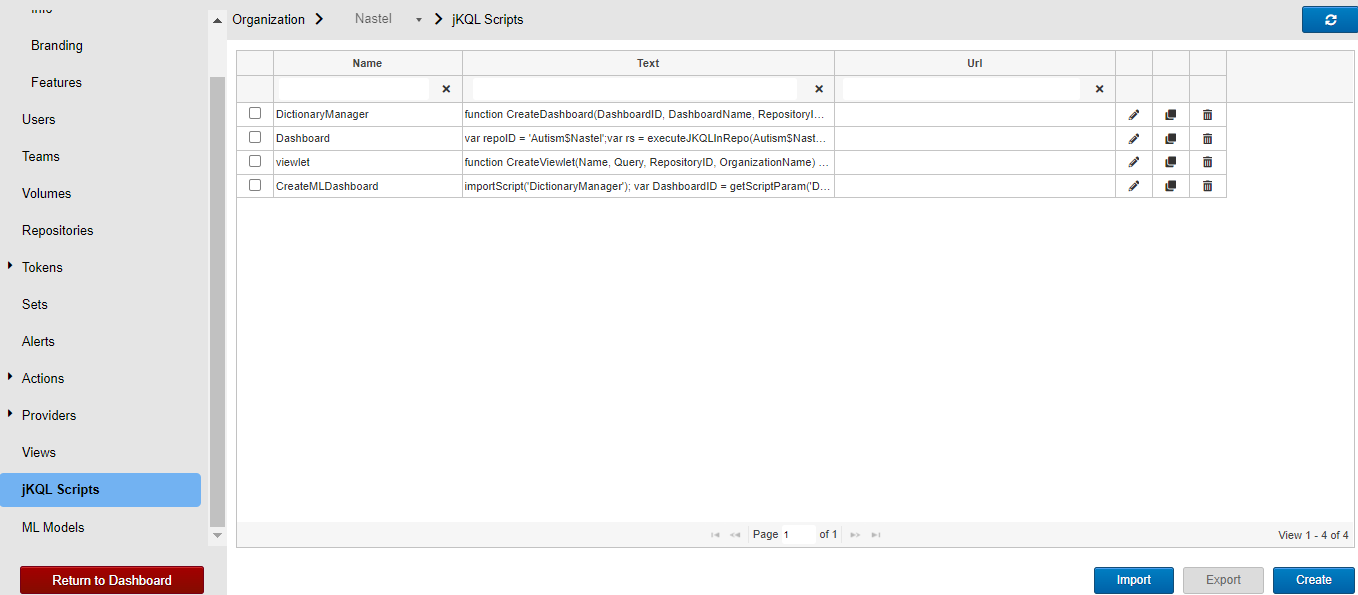Check the viewlet row checkbox
This screenshot has height=595, width=1358.
(x=255, y=160)
